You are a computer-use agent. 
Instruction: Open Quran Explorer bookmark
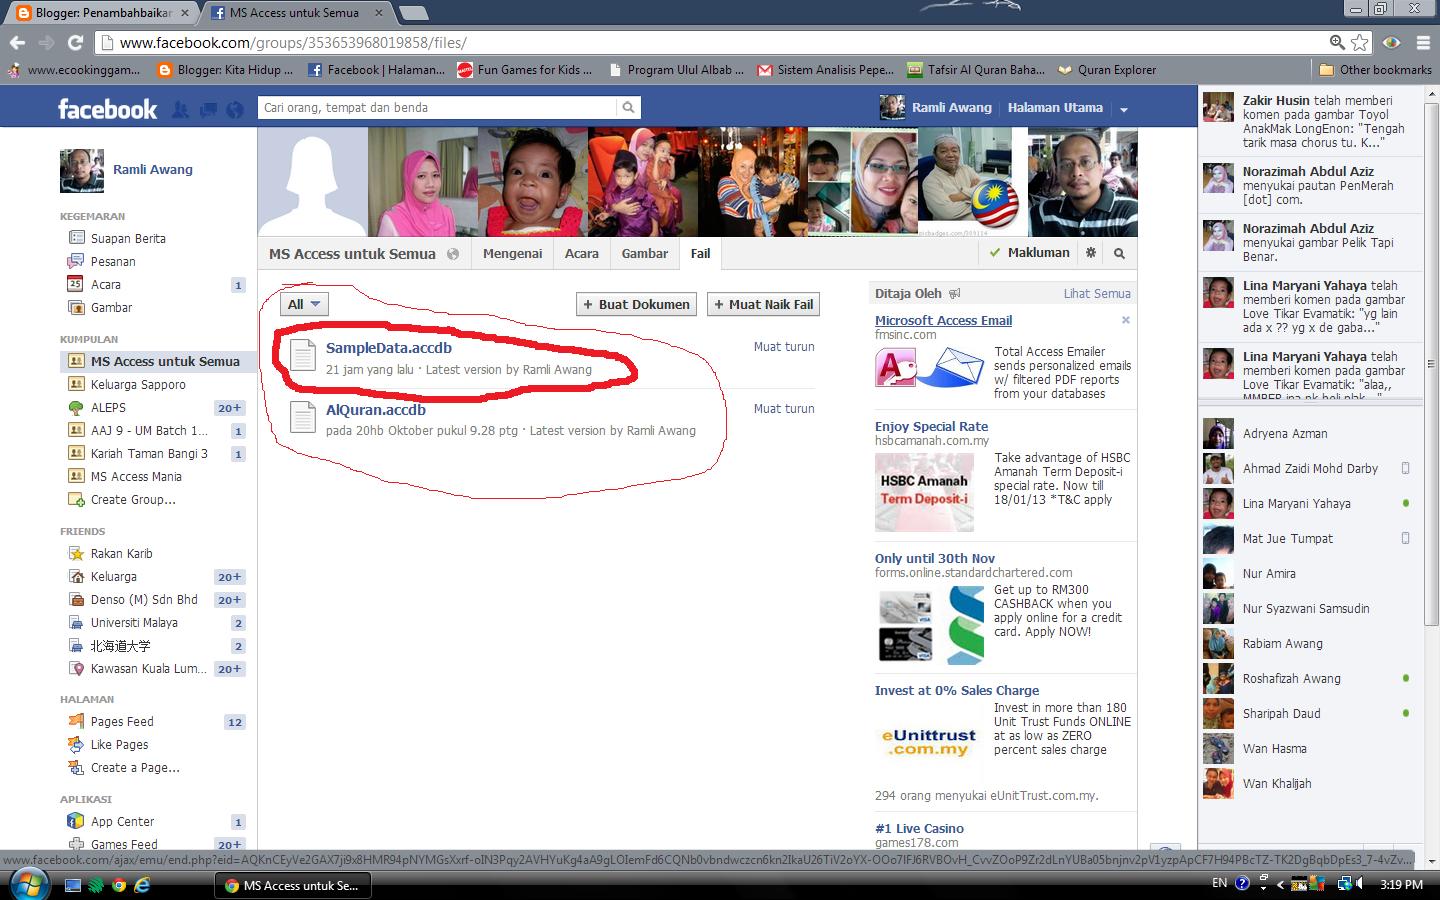(x=1107, y=70)
